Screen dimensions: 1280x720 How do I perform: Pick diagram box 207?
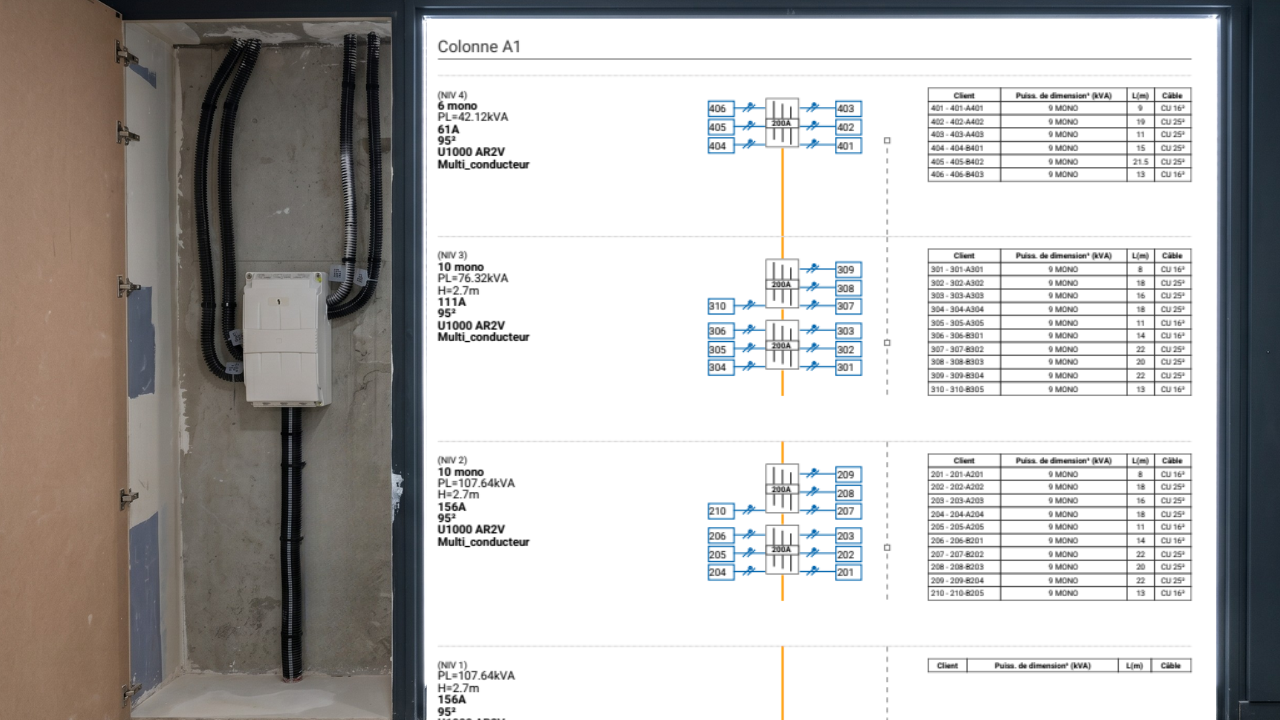(847, 511)
